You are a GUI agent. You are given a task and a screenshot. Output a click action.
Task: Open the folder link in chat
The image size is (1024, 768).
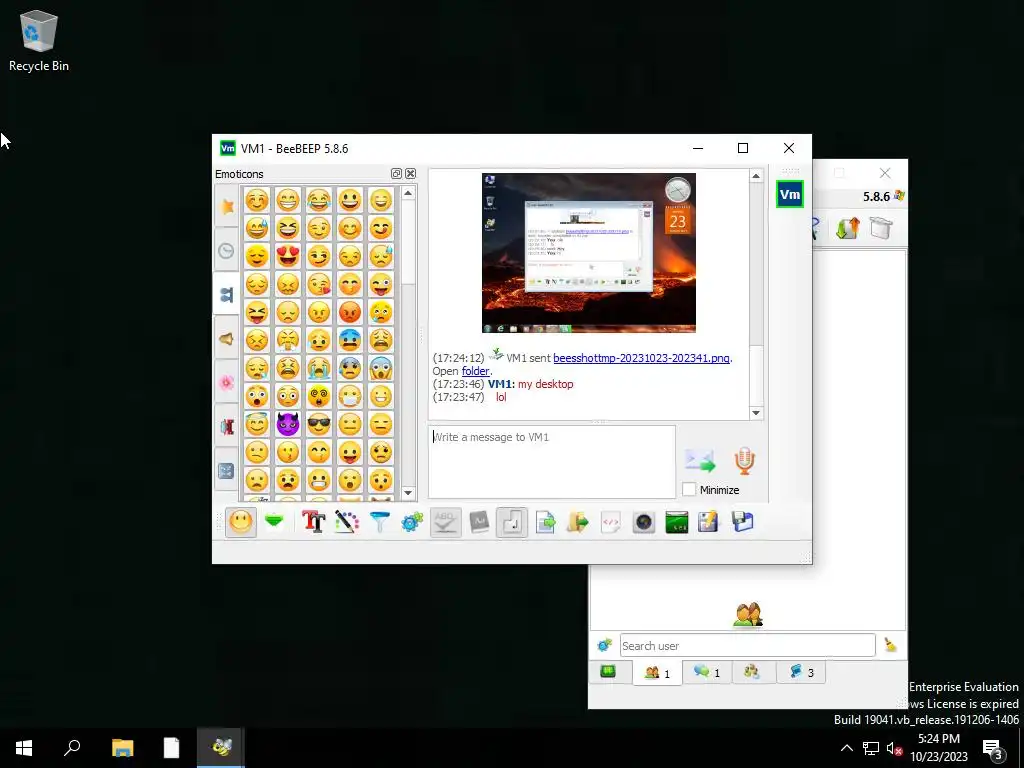pyautogui.click(x=475, y=371)
